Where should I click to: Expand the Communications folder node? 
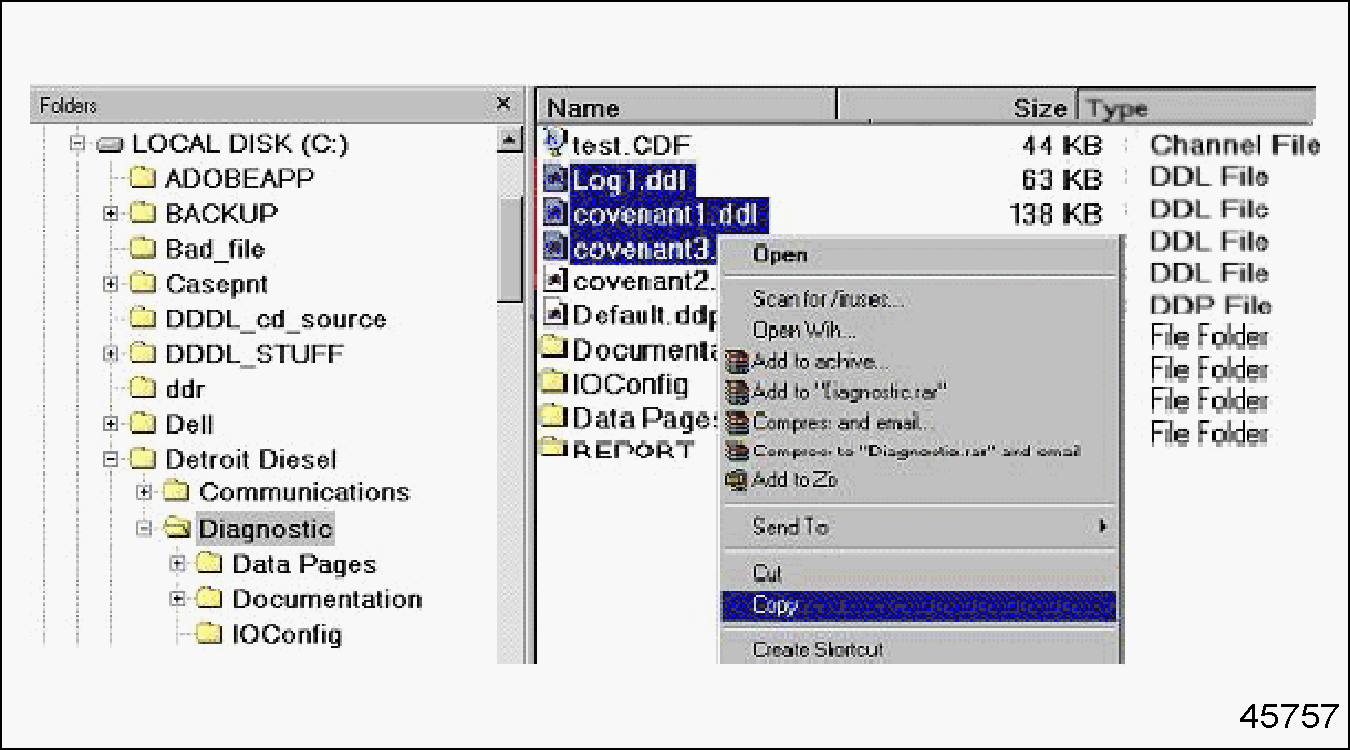(x=145, y=493)
